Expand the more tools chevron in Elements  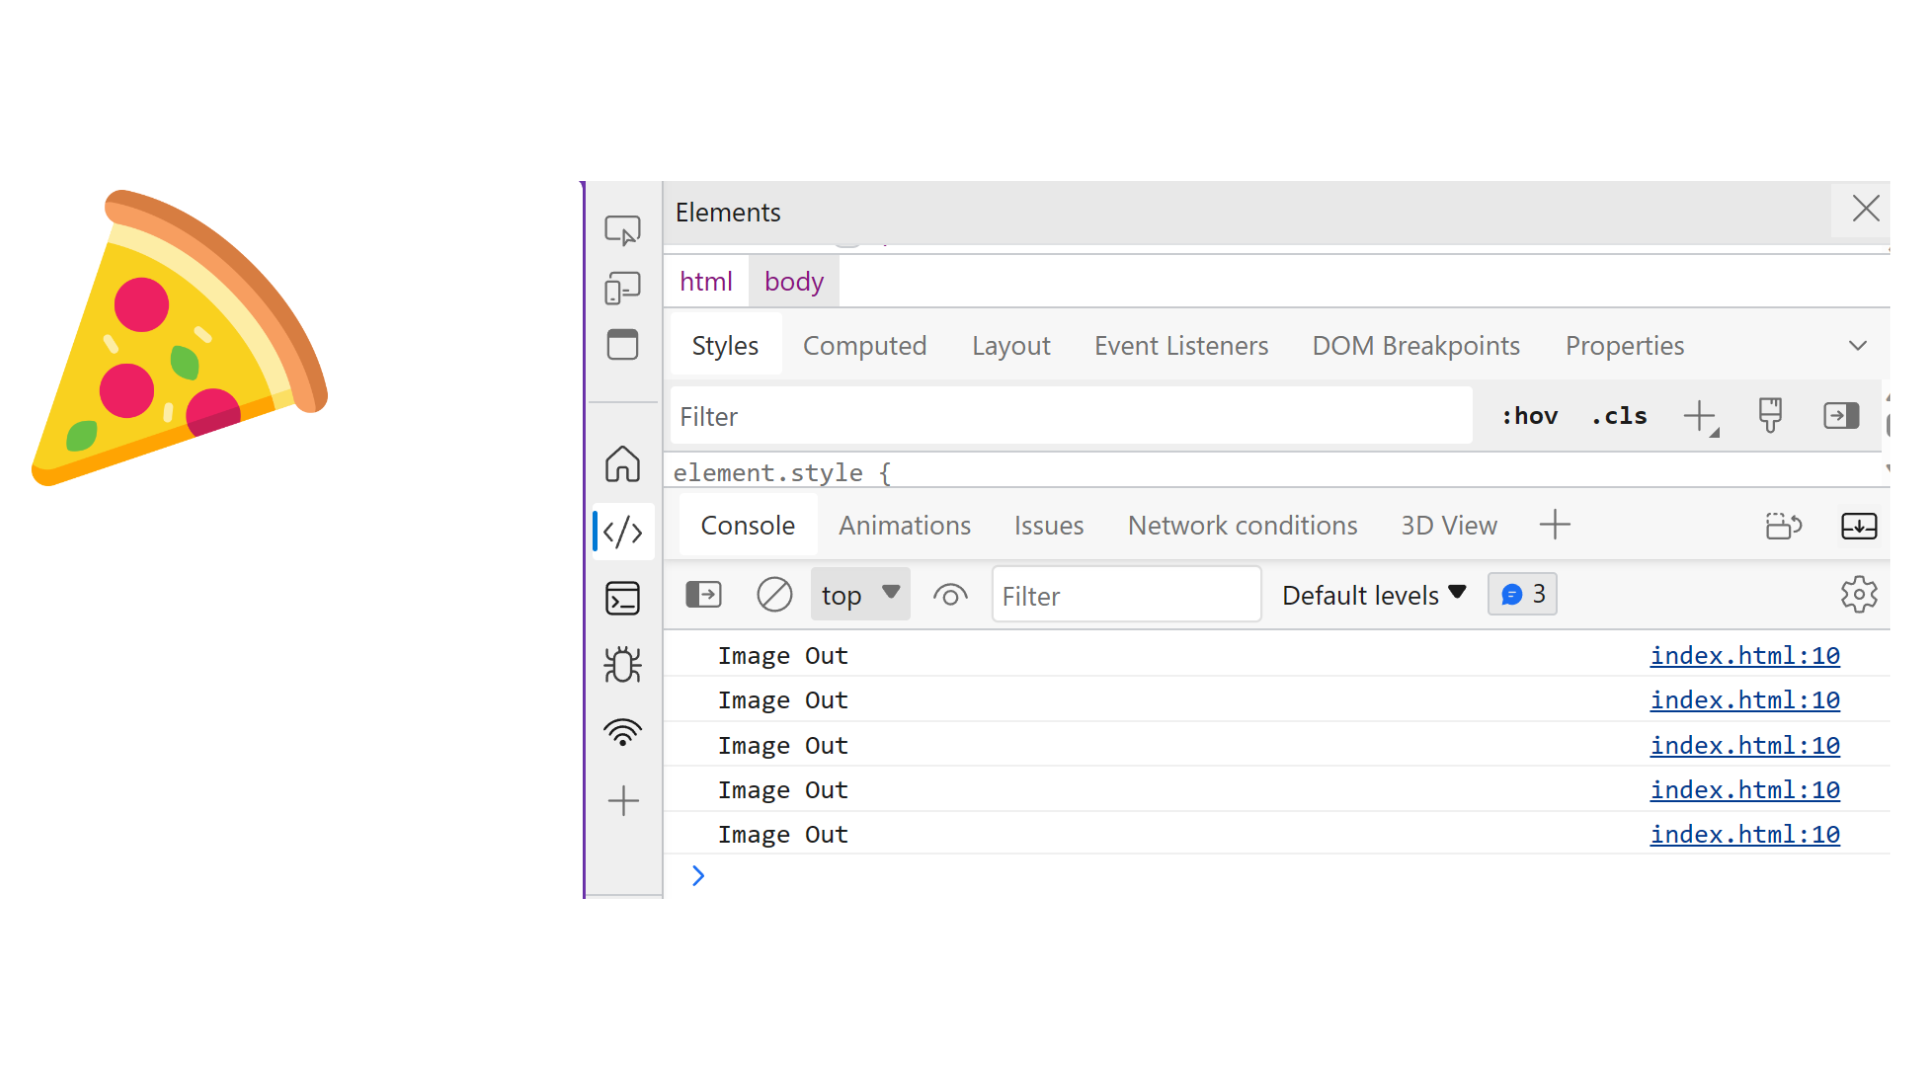coord(1861,345)
